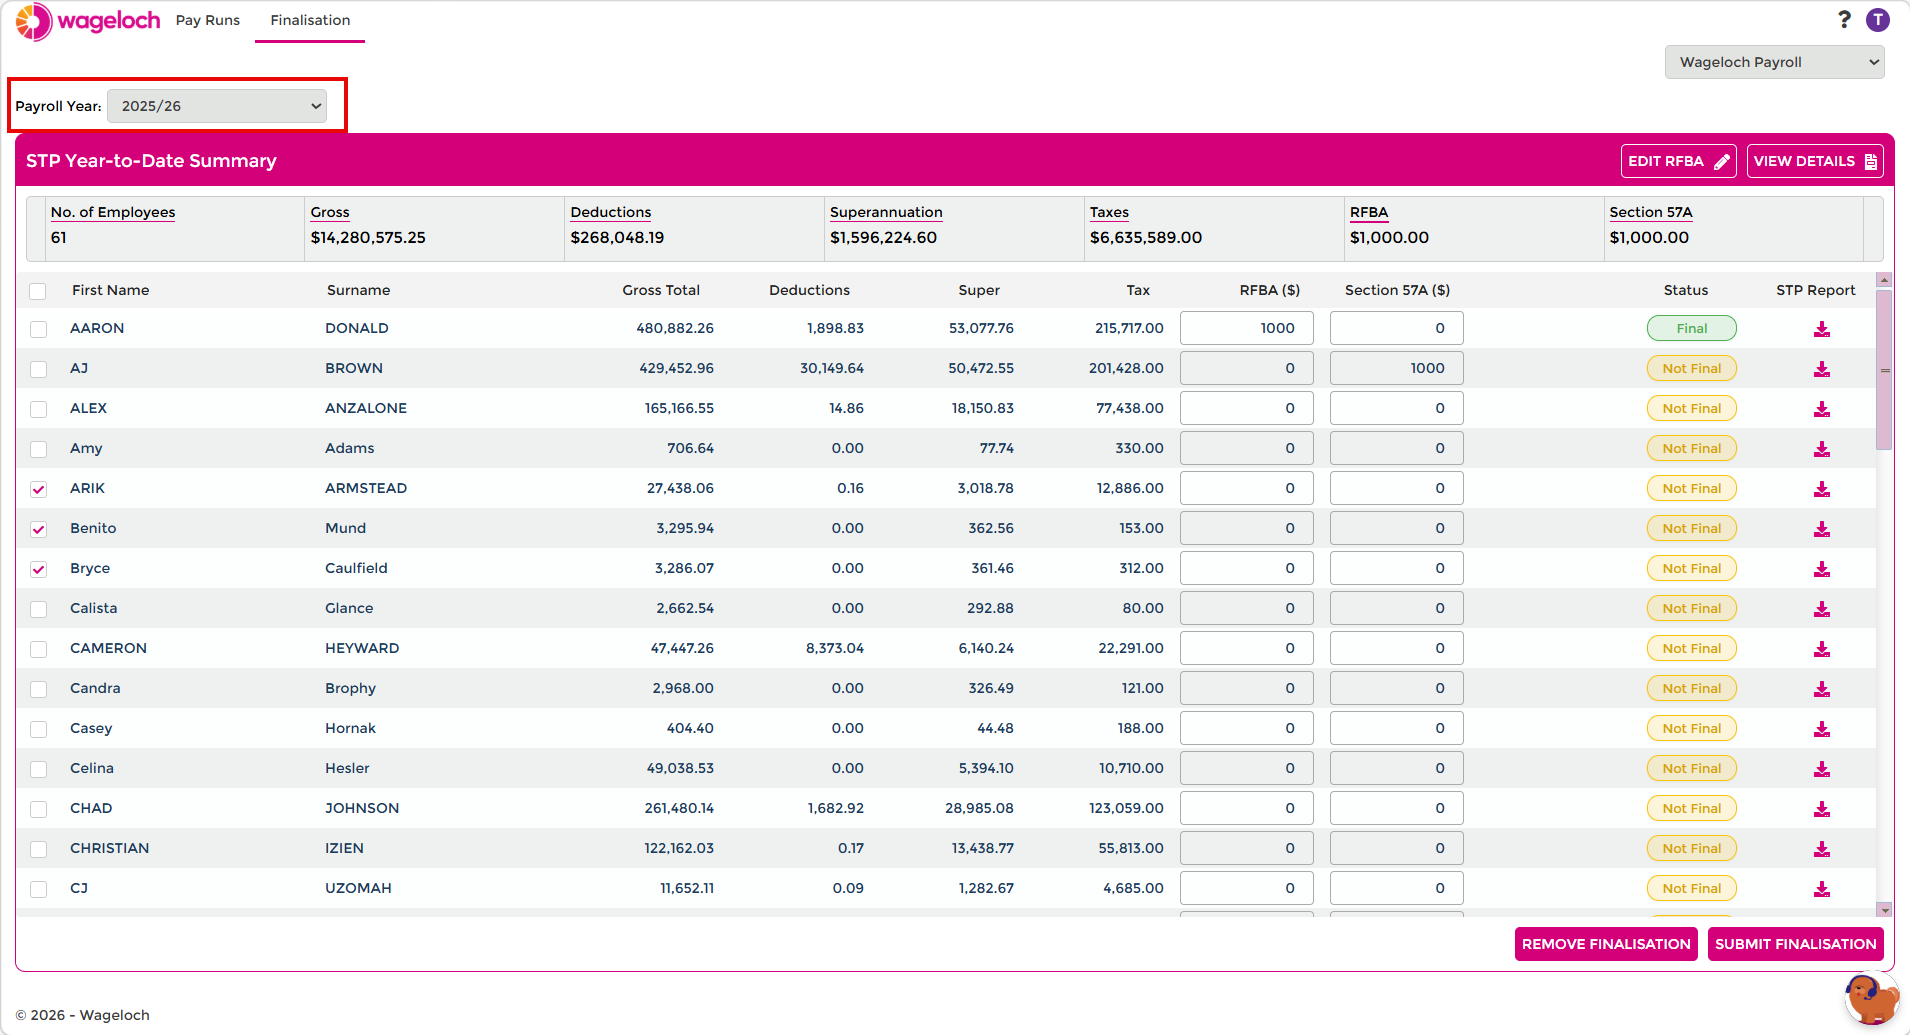The height and width of the screenshot is (1035, 1910).
Task: Download STP report for Casey Hornak
Action: (x=1822, y=729)
